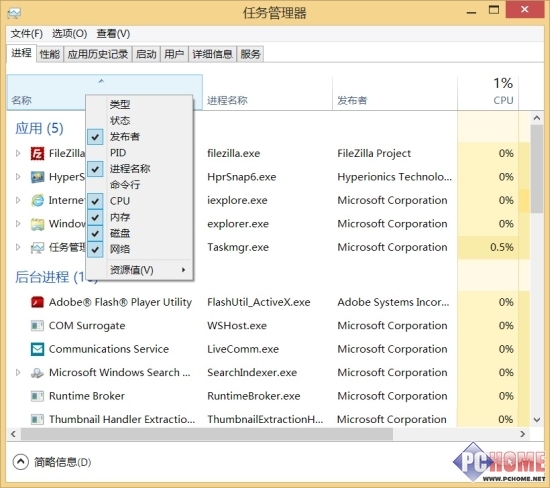Select the LiveComm.exe process name cell
Screen dimensions: 550x488
coord(243,349)
